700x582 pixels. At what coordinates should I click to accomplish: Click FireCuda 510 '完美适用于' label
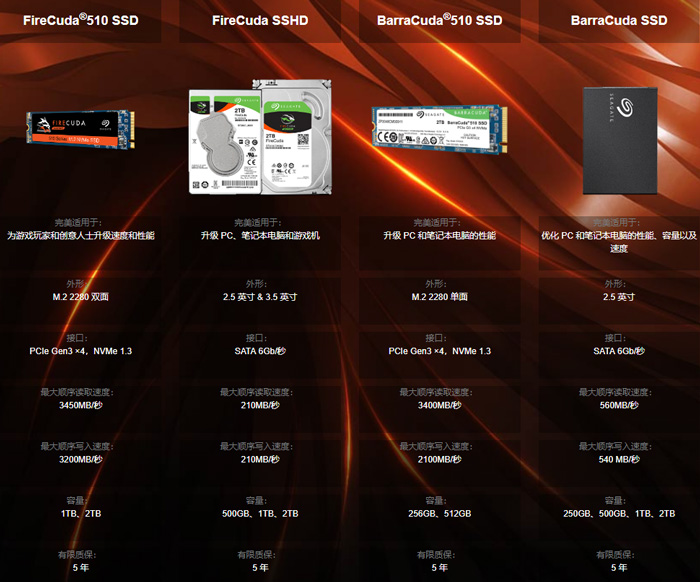(x=78, y=223)
